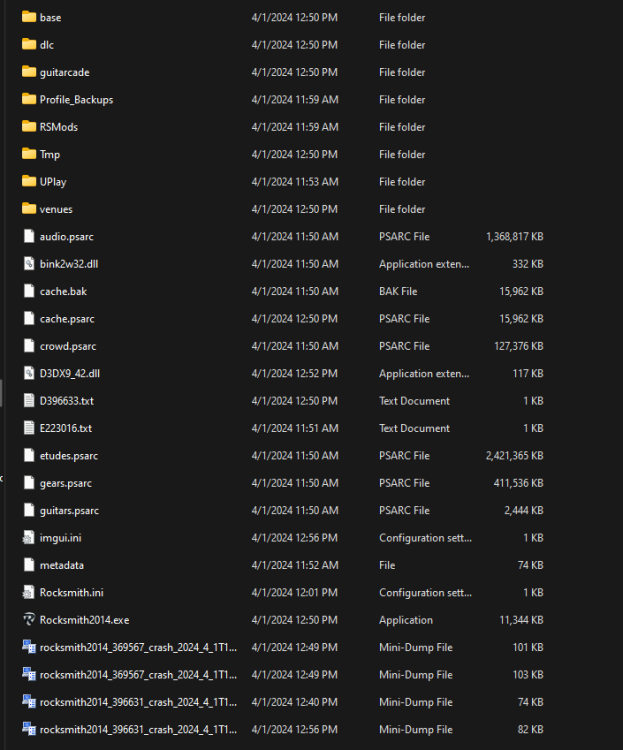Select the E223016.txt file name

click(66, 428)
